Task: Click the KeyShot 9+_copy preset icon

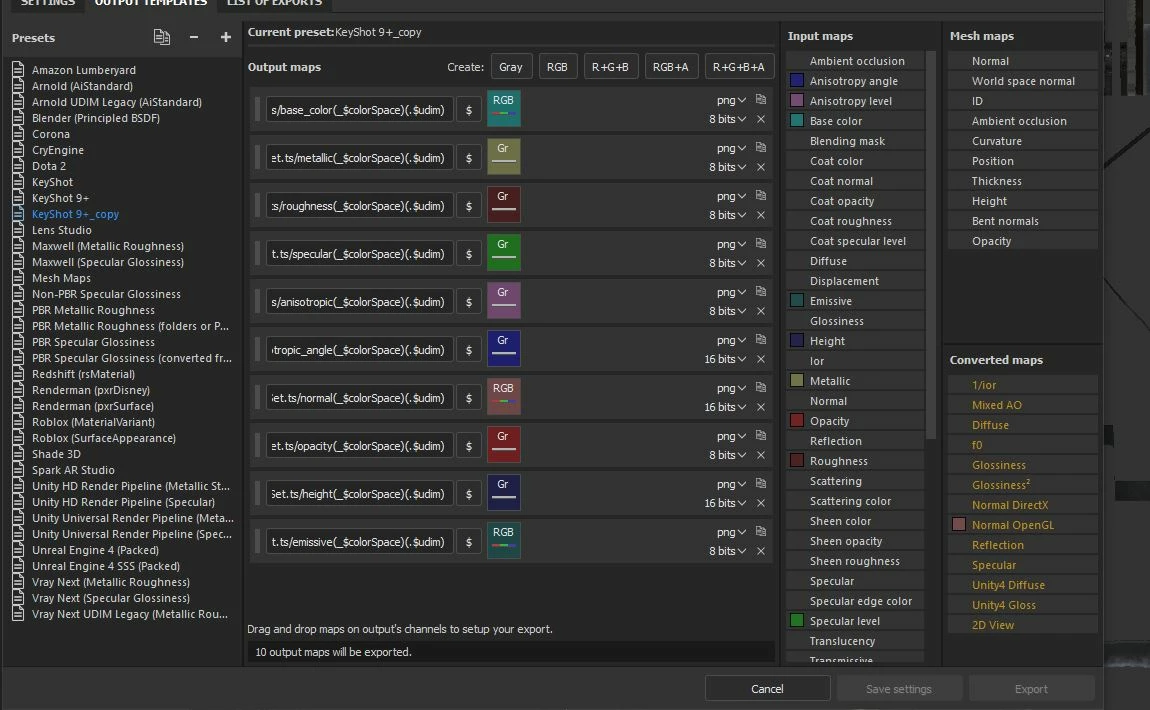Action: point(18,214)
